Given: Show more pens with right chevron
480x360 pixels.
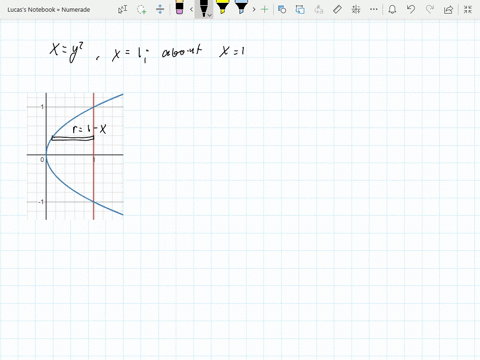Looking at the screenshot, I should click(254, 9).
